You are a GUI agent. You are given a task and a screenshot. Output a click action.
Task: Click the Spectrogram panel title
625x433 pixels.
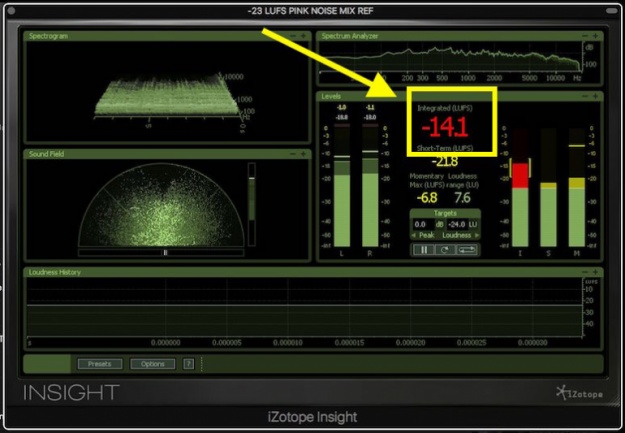[48, 36]
